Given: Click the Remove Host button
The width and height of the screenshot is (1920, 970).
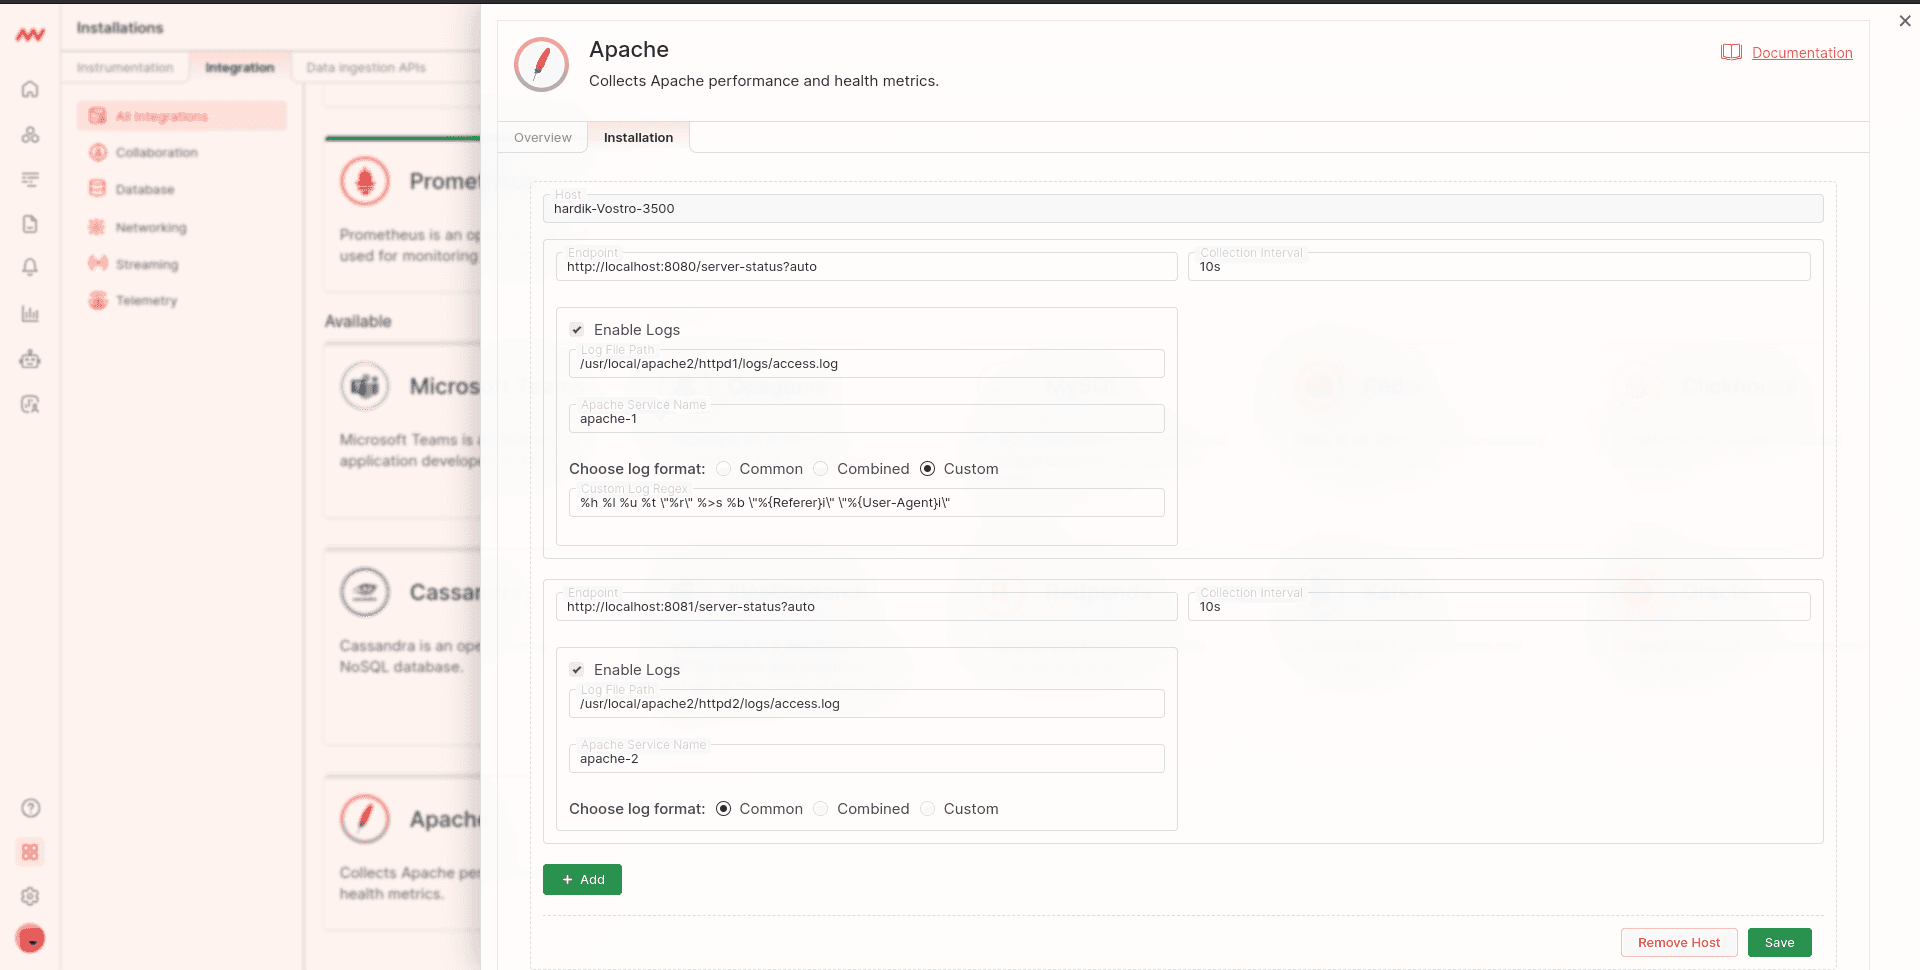Looking at the screenshot, I should coord(1678,942).
